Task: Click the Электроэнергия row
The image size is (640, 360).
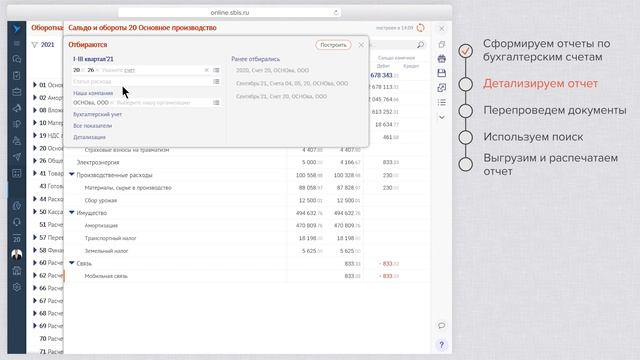Action: click(x=247, y=162)
